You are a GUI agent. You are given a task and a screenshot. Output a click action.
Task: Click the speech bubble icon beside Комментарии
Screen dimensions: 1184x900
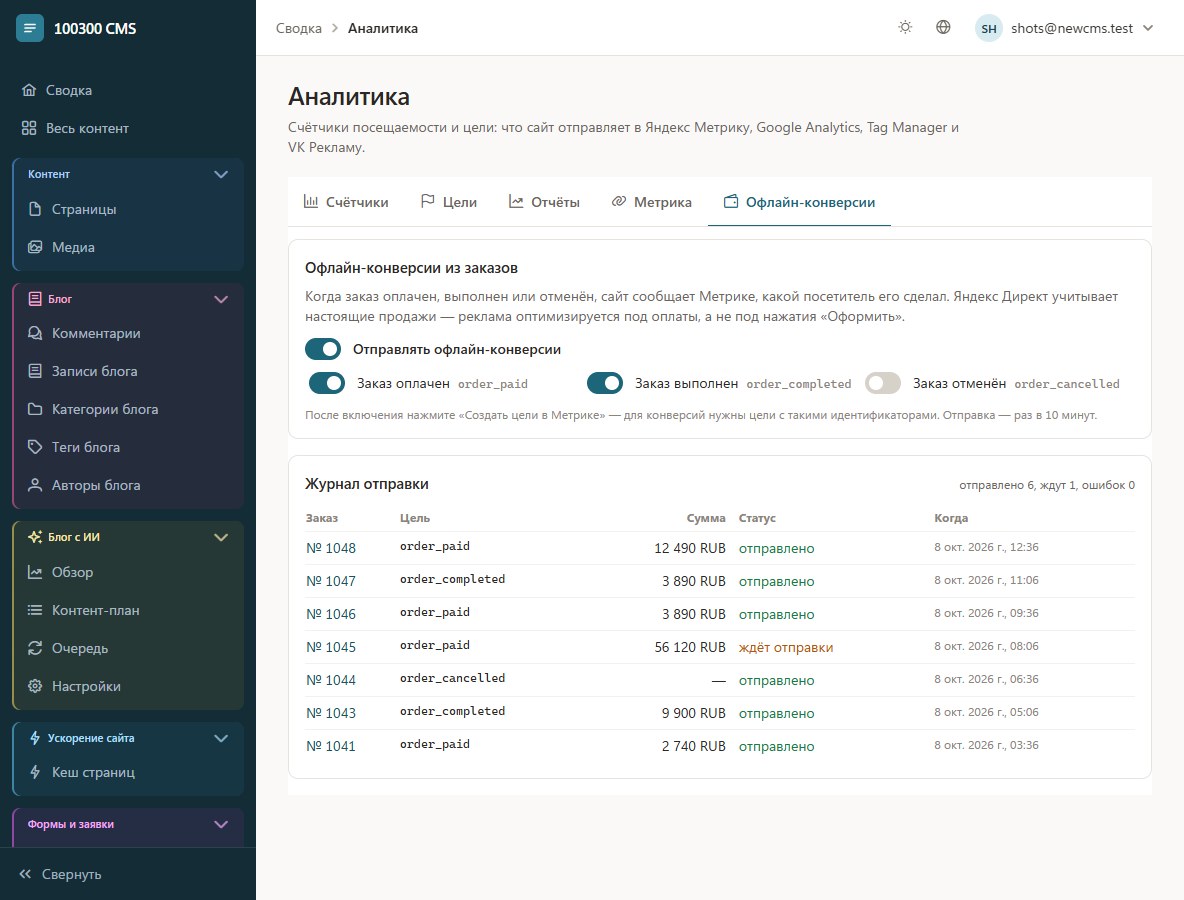coord(35,333)
